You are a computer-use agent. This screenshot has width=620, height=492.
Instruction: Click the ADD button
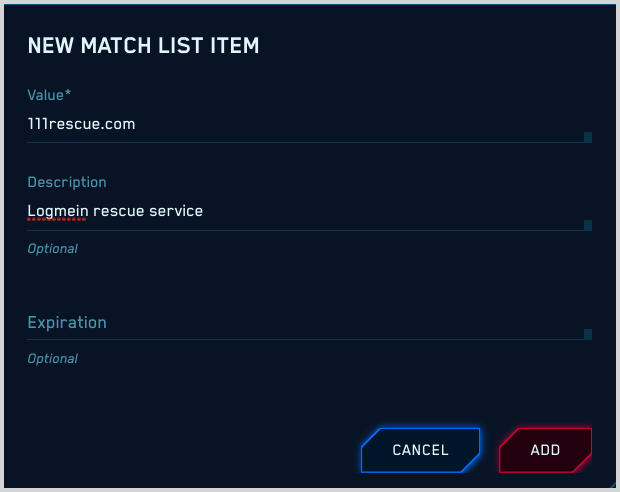tap(545, 450)
